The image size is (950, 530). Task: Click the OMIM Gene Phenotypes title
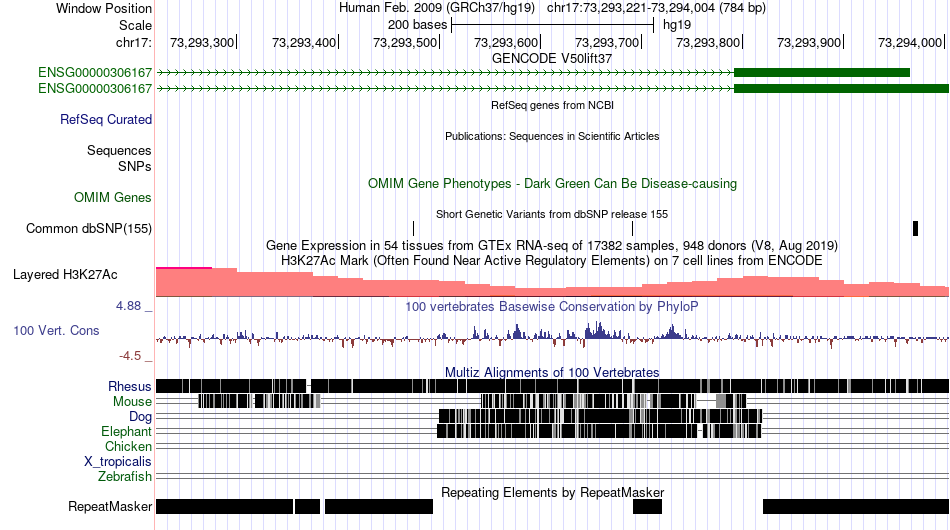pyautogui.click(x=552, y=184)
